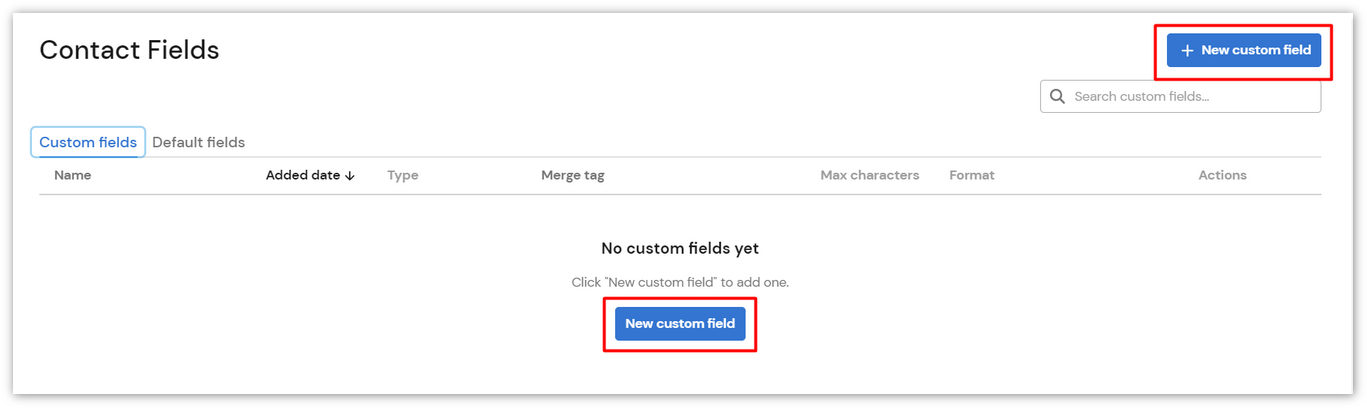Click the No custom fields yet message
The height and width of the screenshot is (408, 1367).
[680, 248]
